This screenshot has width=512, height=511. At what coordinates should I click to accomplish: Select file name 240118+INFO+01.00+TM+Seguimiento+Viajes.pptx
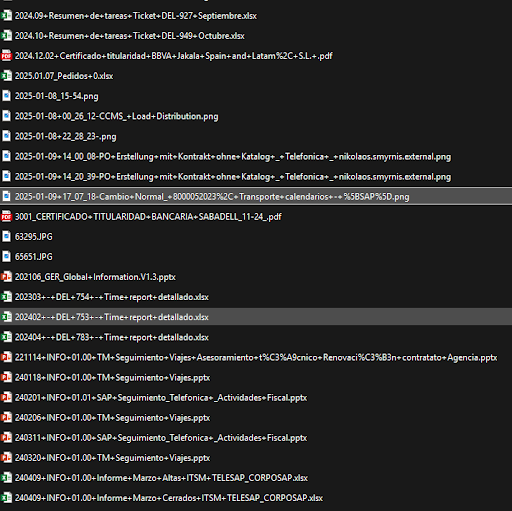[x=112, y=377]
